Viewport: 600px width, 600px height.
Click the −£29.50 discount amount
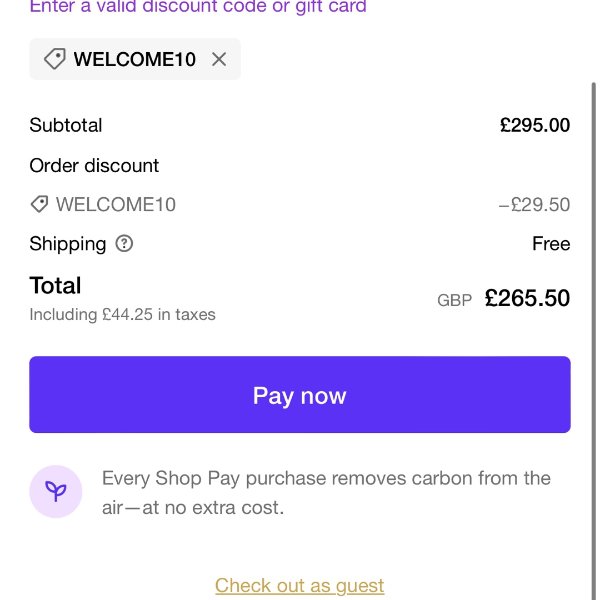tap(534, 205)
